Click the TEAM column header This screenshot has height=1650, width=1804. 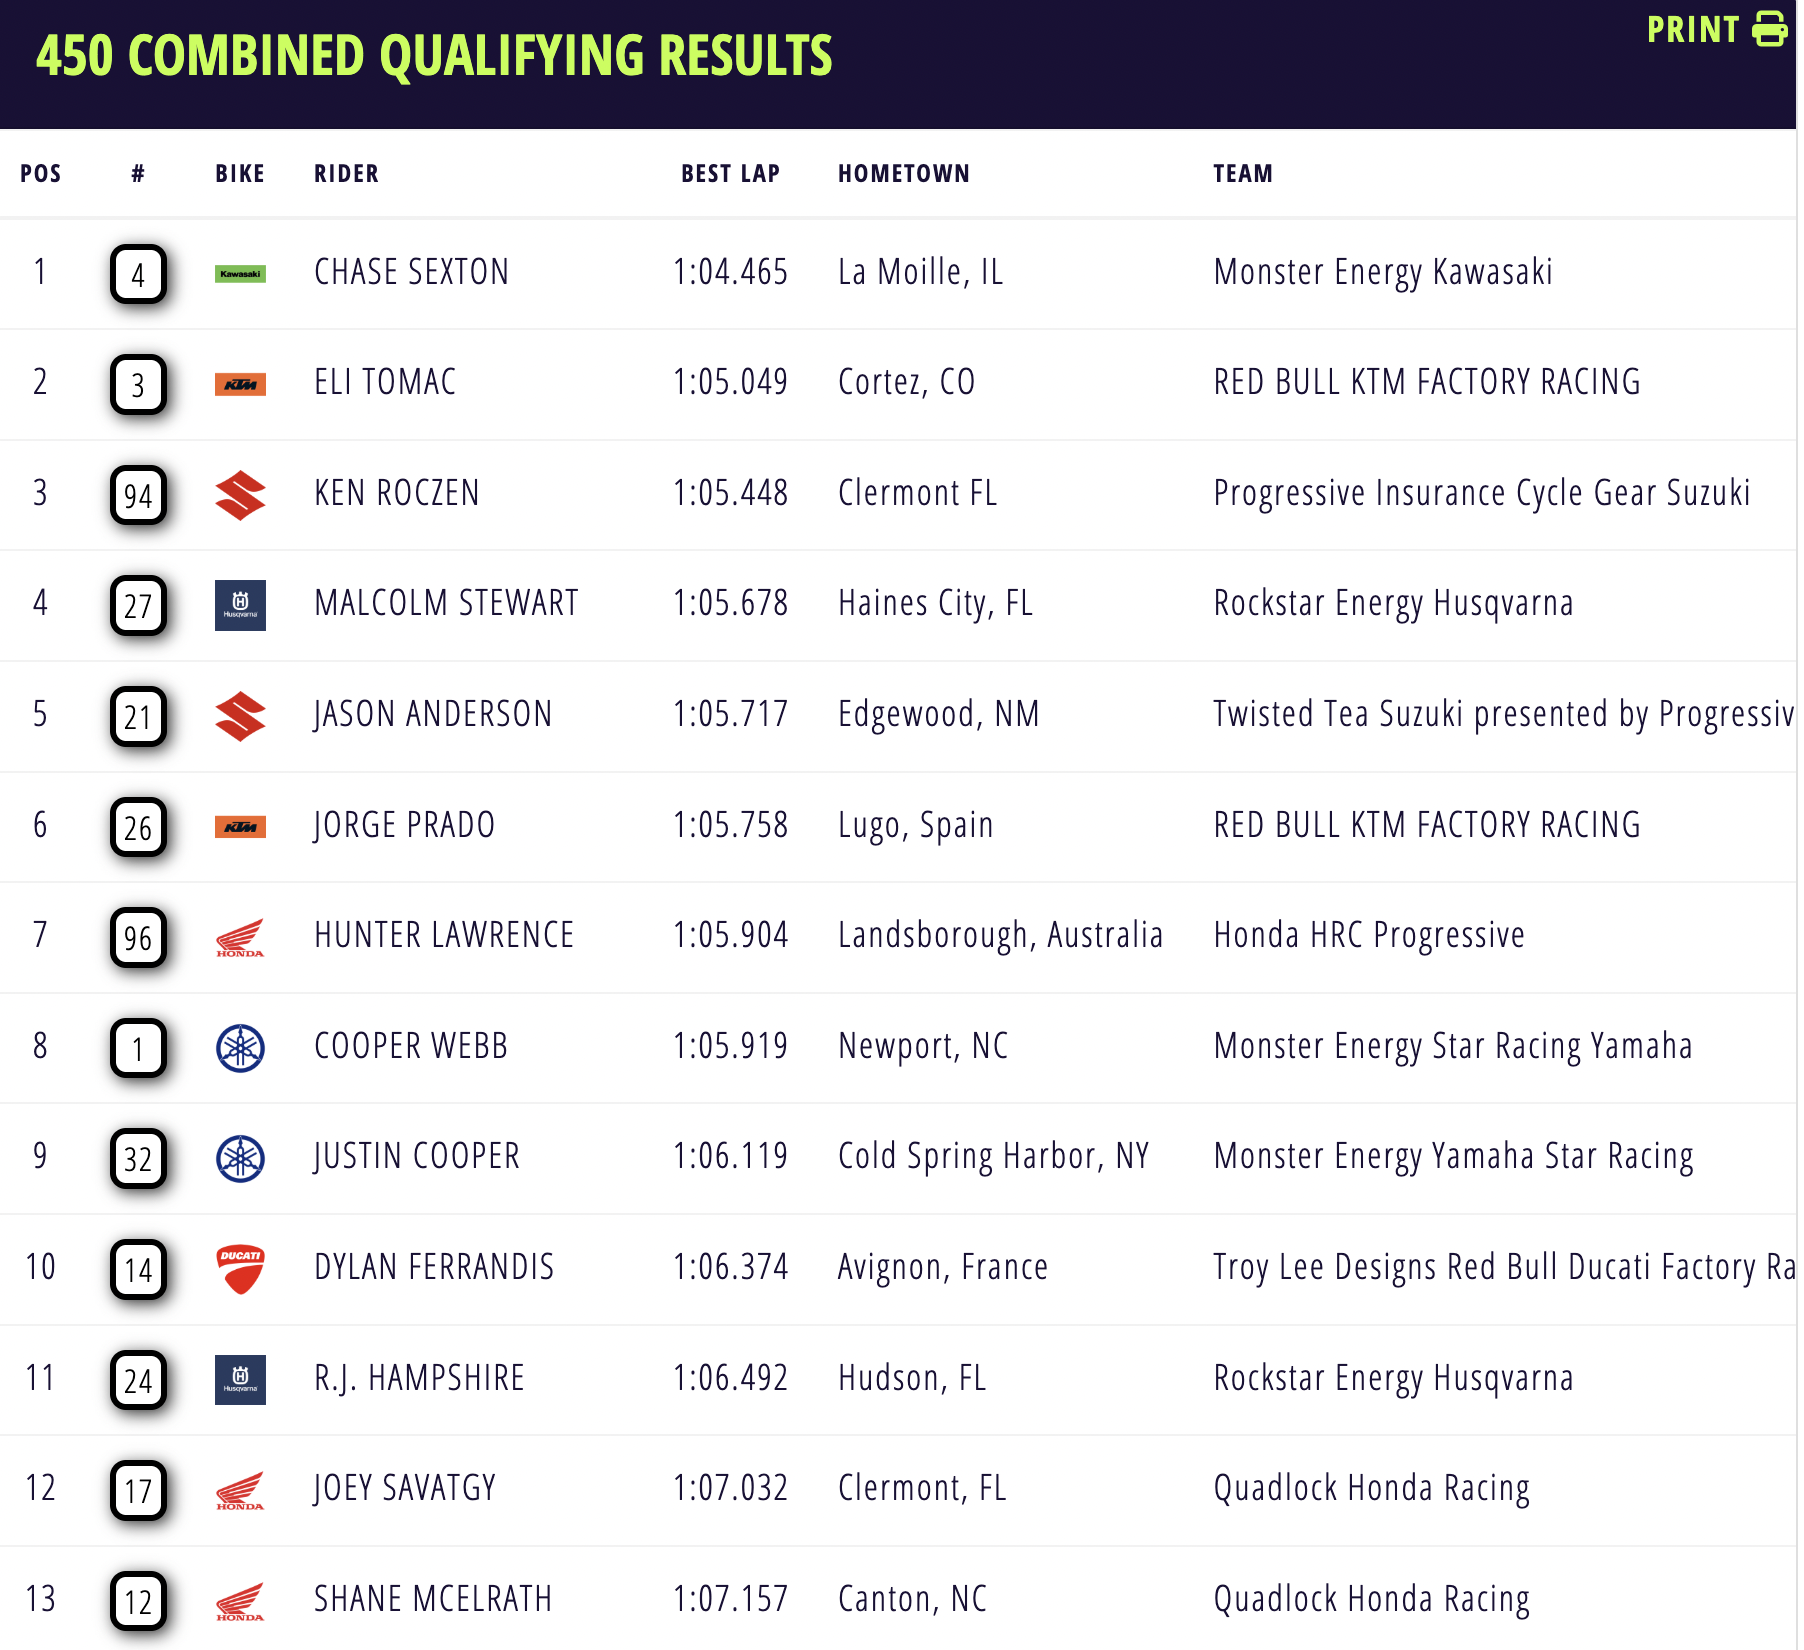click(1242, 174)
